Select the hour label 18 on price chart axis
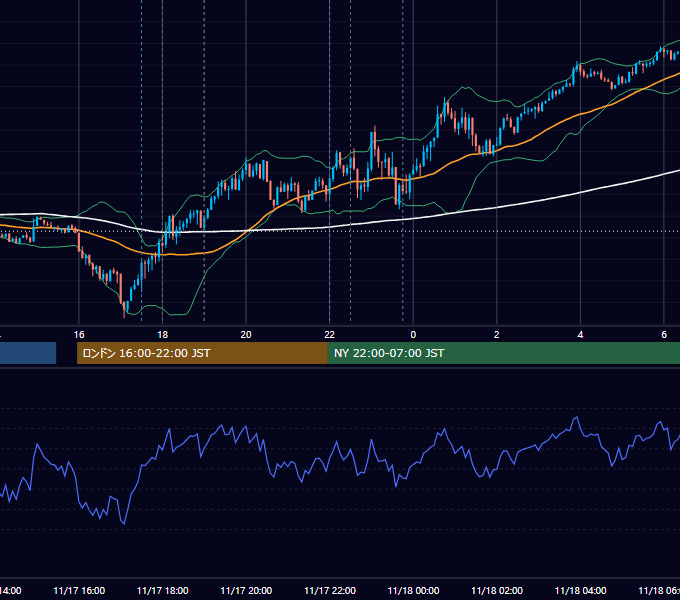 point(163,335)
